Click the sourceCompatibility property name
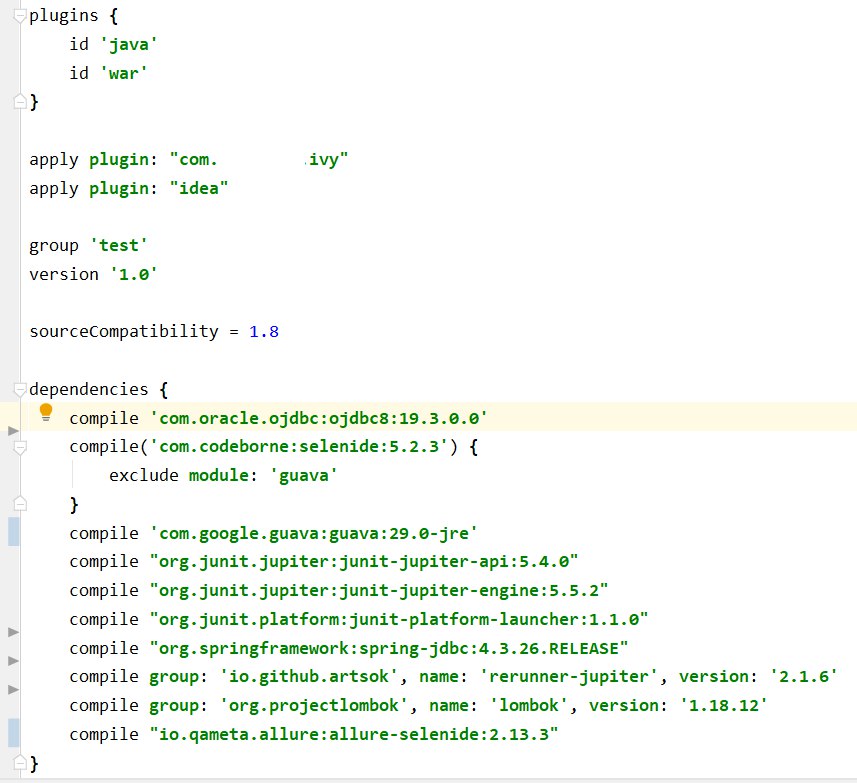 click(x=124, y=332)
